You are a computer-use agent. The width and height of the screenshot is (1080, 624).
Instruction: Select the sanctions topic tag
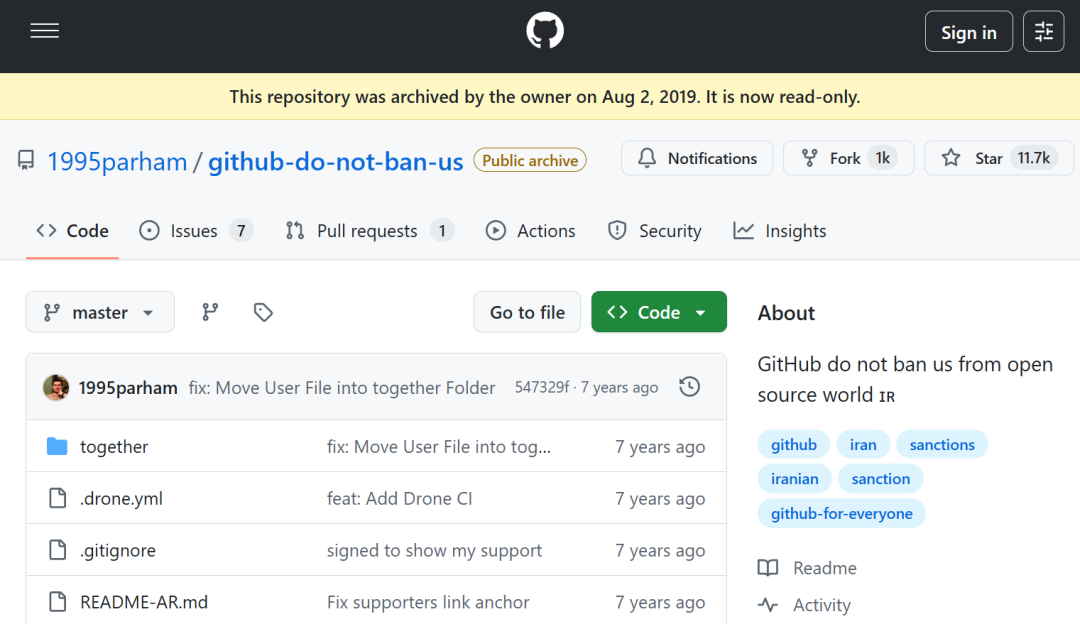942,444
